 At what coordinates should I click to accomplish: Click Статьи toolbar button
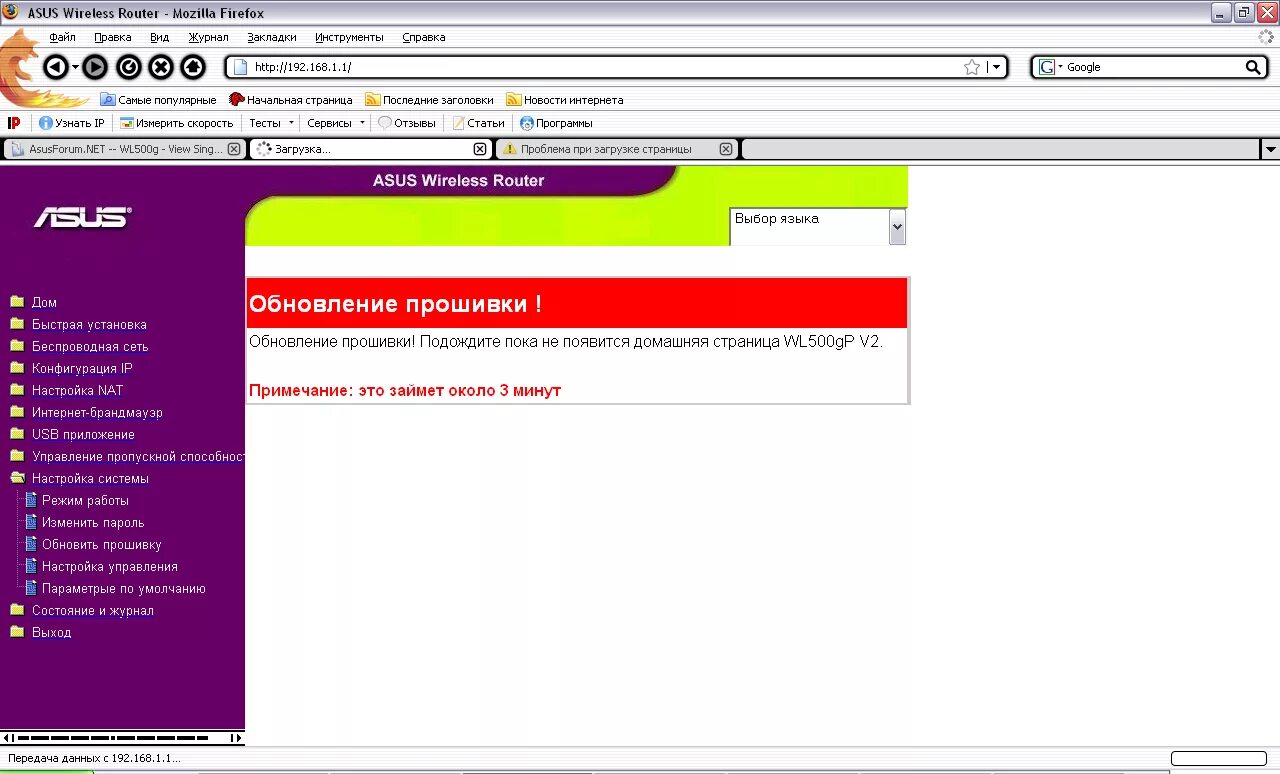[478, 123]
